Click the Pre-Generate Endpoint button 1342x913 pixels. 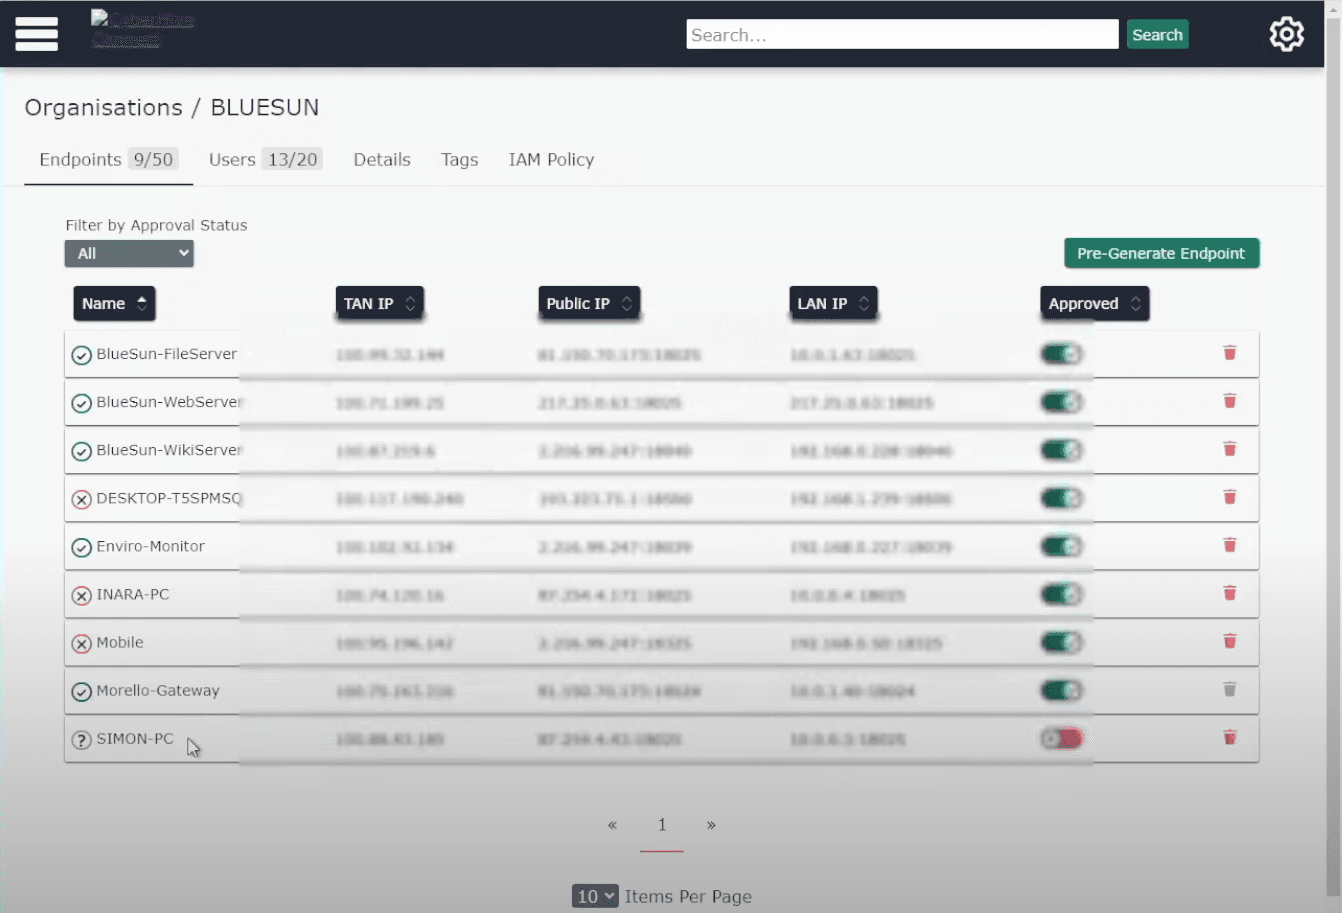[1160, 254]
